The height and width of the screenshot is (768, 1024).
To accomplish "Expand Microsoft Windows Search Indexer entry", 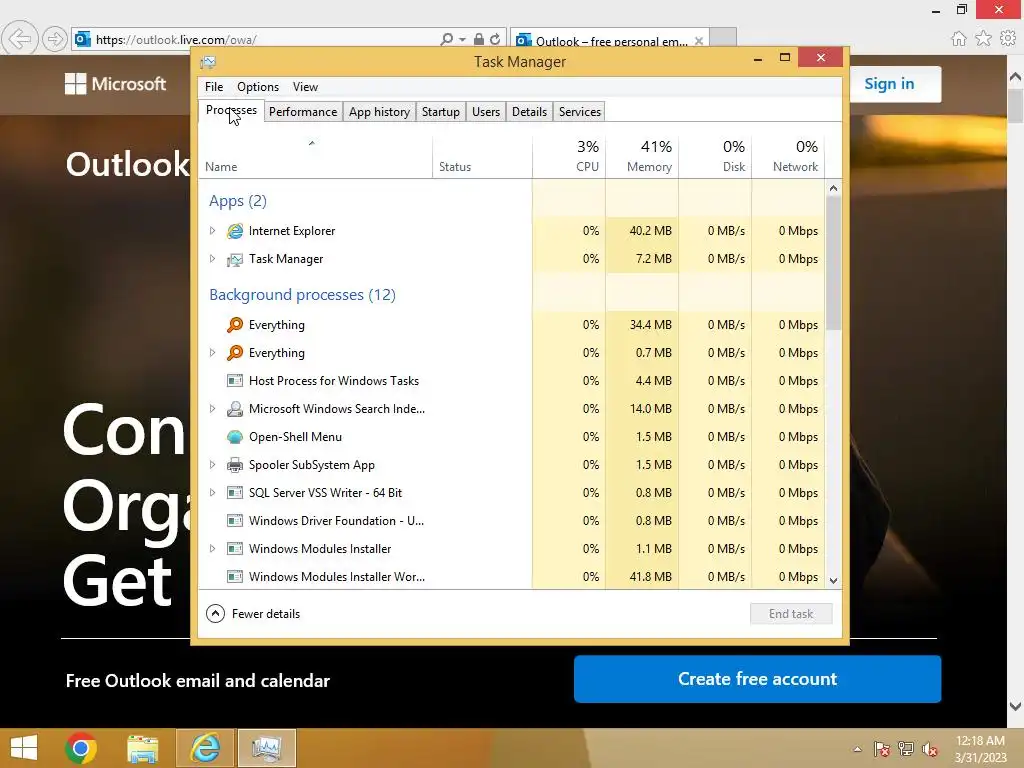I will tap(212, 409).
